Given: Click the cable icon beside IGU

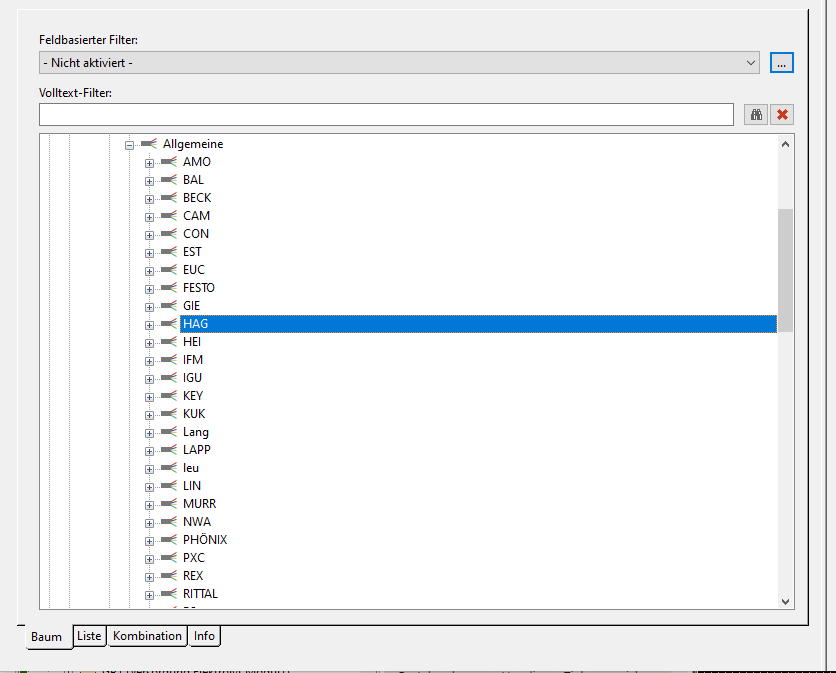Looking at the screenshot, I should 169,378.
